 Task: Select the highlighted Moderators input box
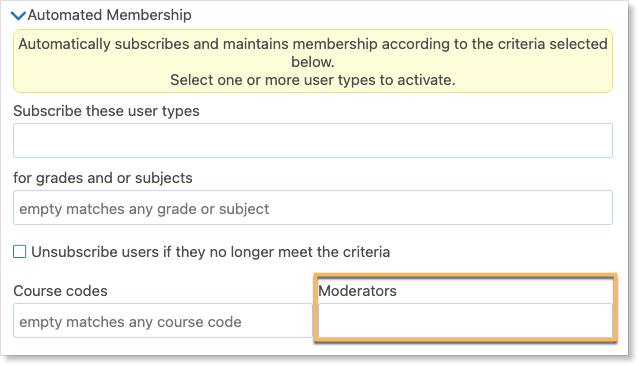(x=465, y=320)
